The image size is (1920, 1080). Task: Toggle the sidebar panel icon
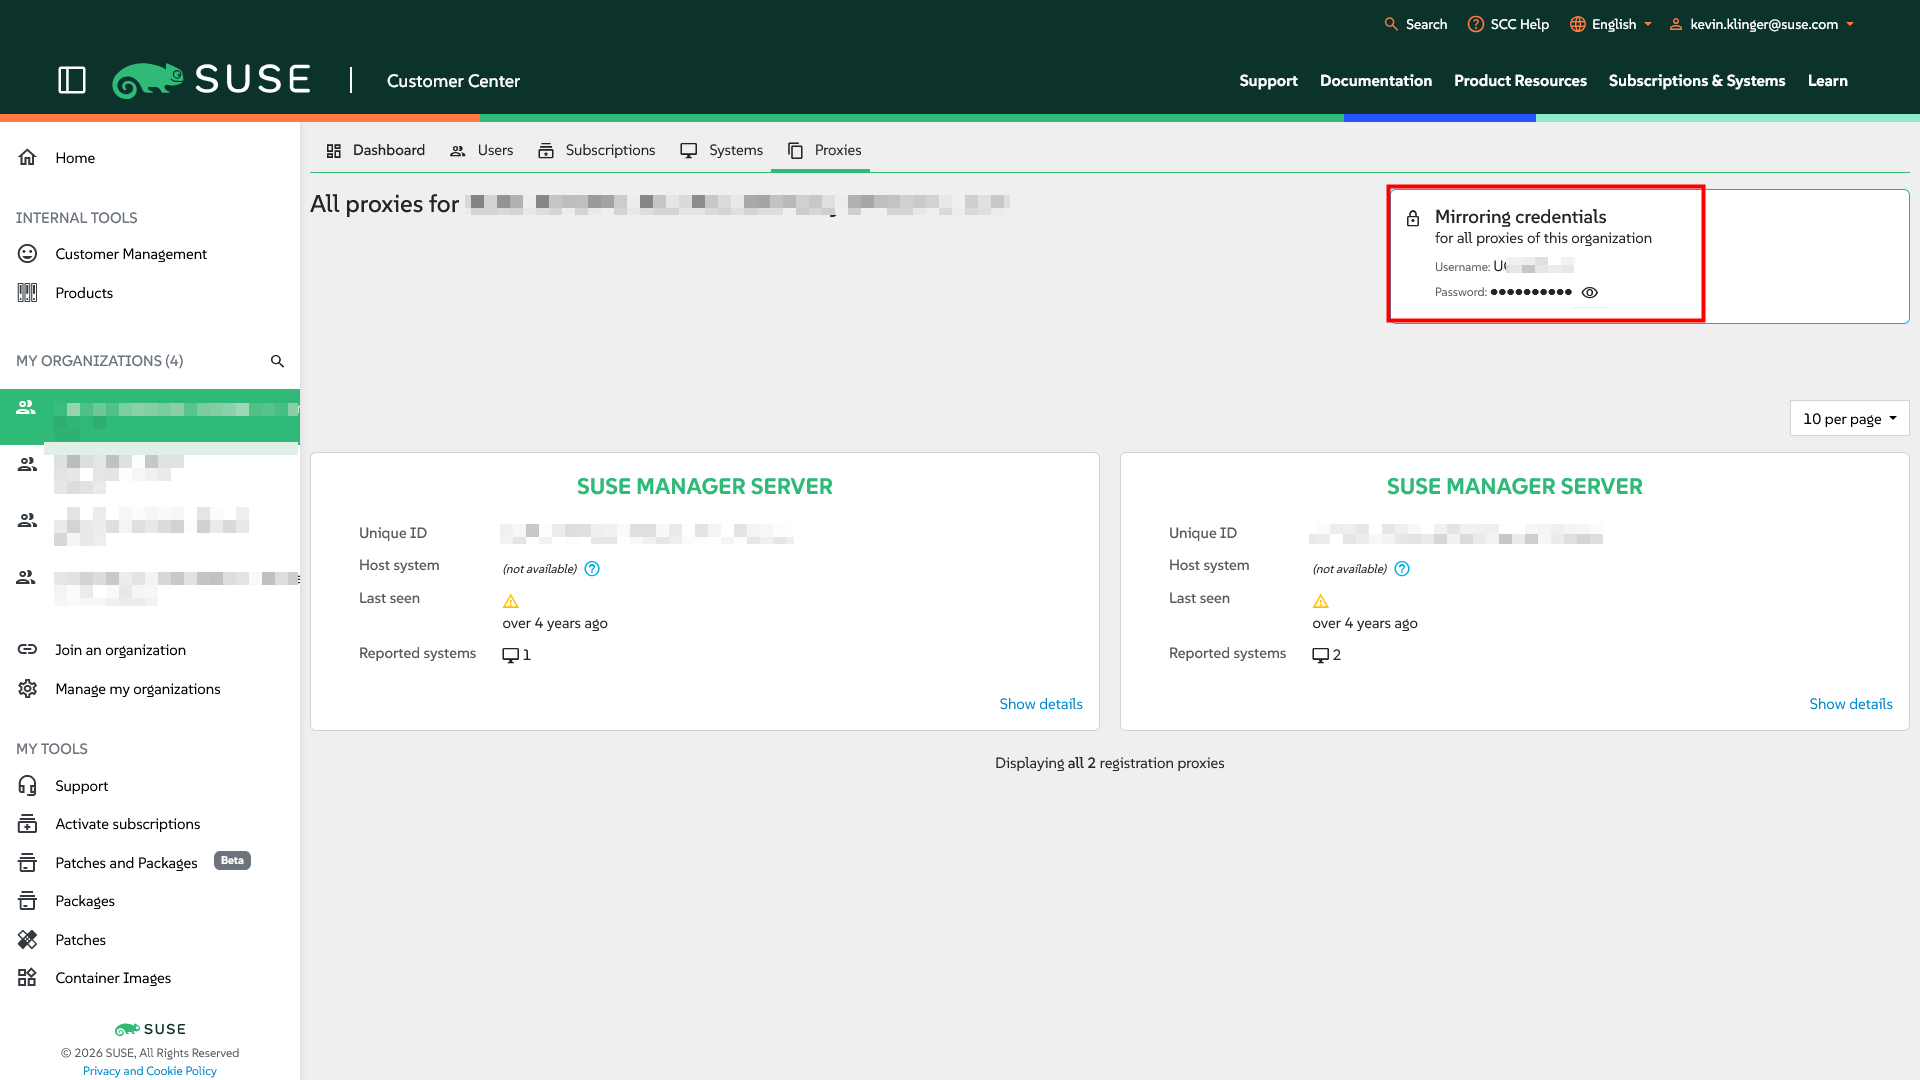(72, 80)
